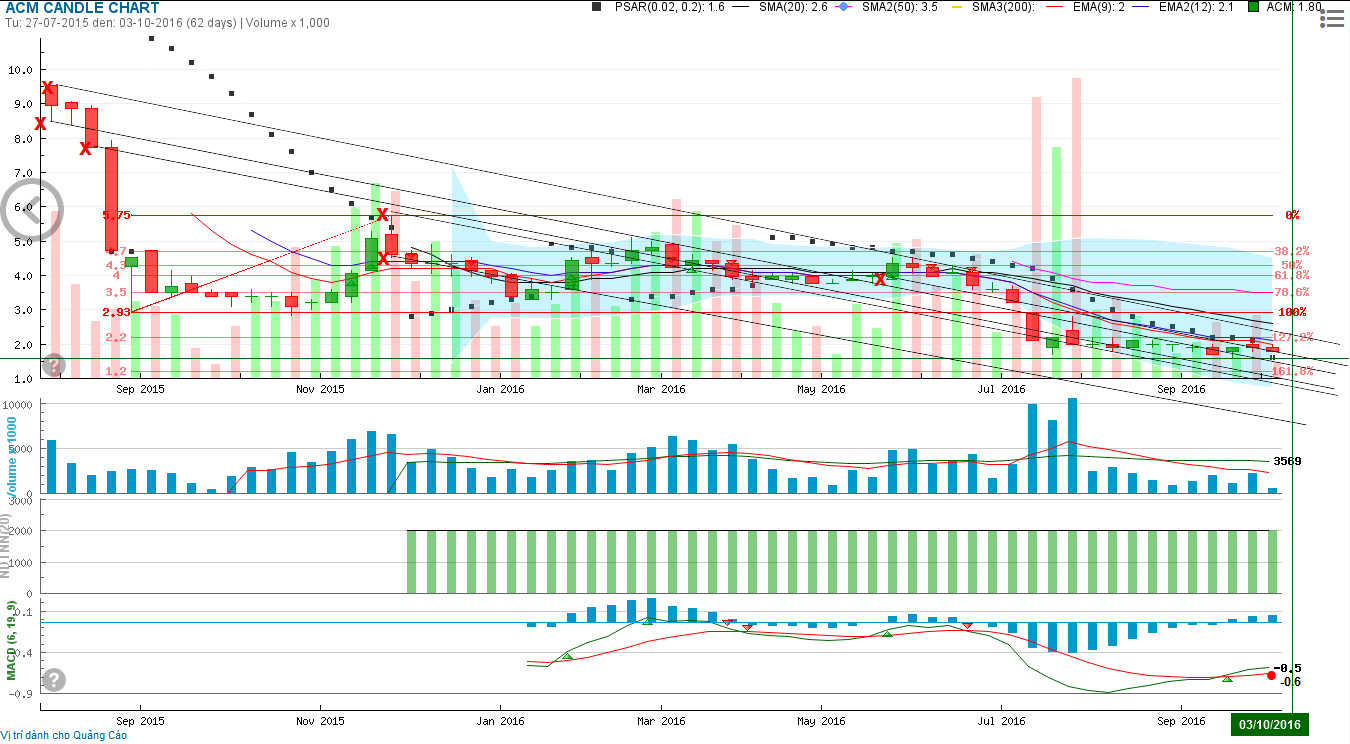
Task: Open help question mark in MACD panel
Action: pos(54,680)
